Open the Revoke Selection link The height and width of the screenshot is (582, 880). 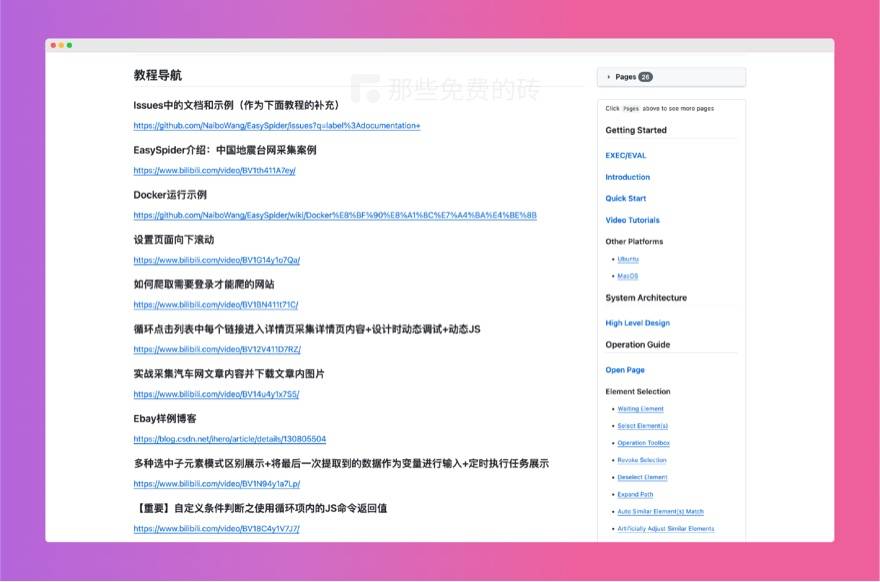pos(642,460)
